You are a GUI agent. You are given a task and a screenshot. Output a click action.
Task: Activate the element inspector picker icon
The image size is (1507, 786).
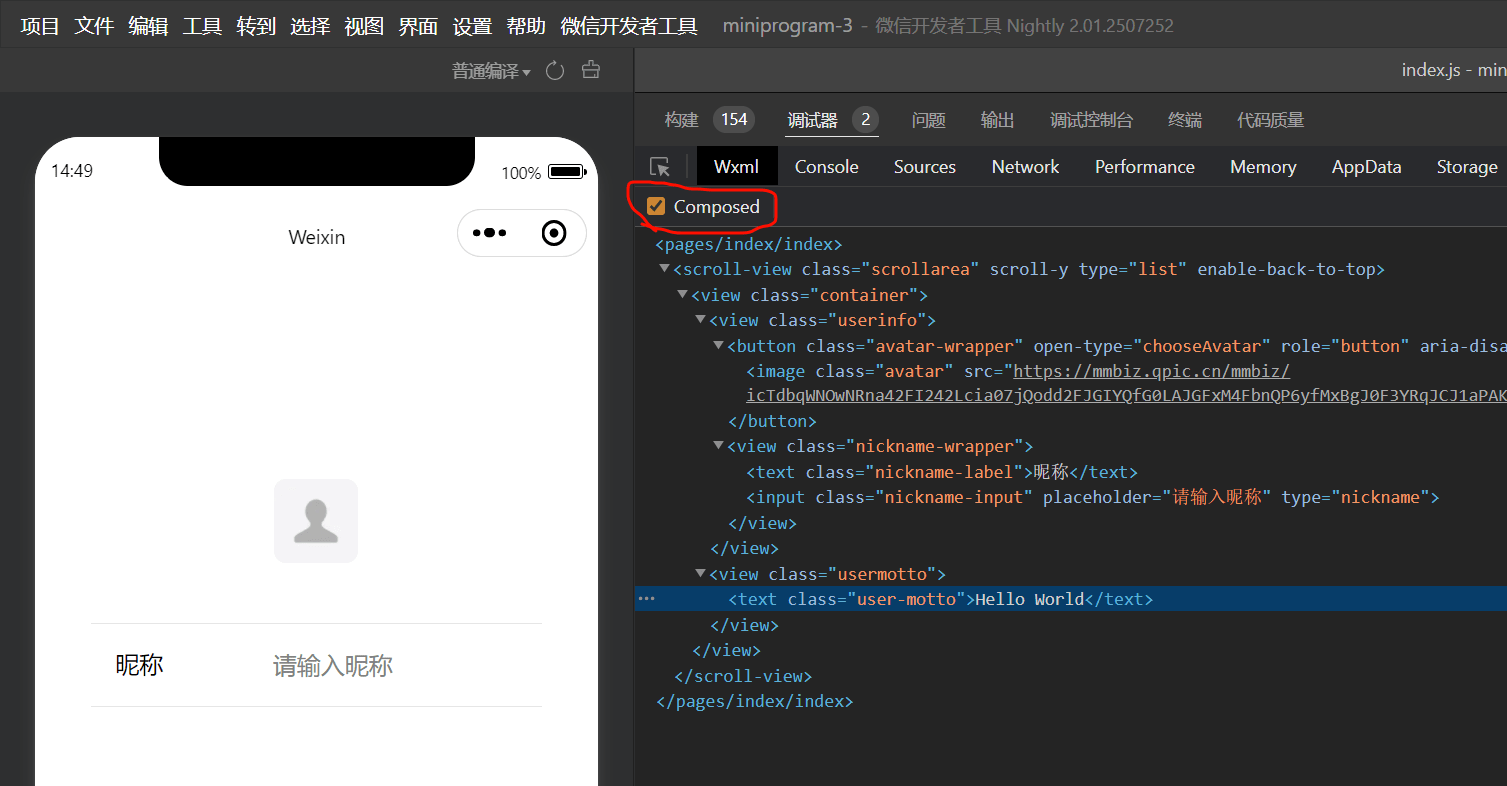659,167
